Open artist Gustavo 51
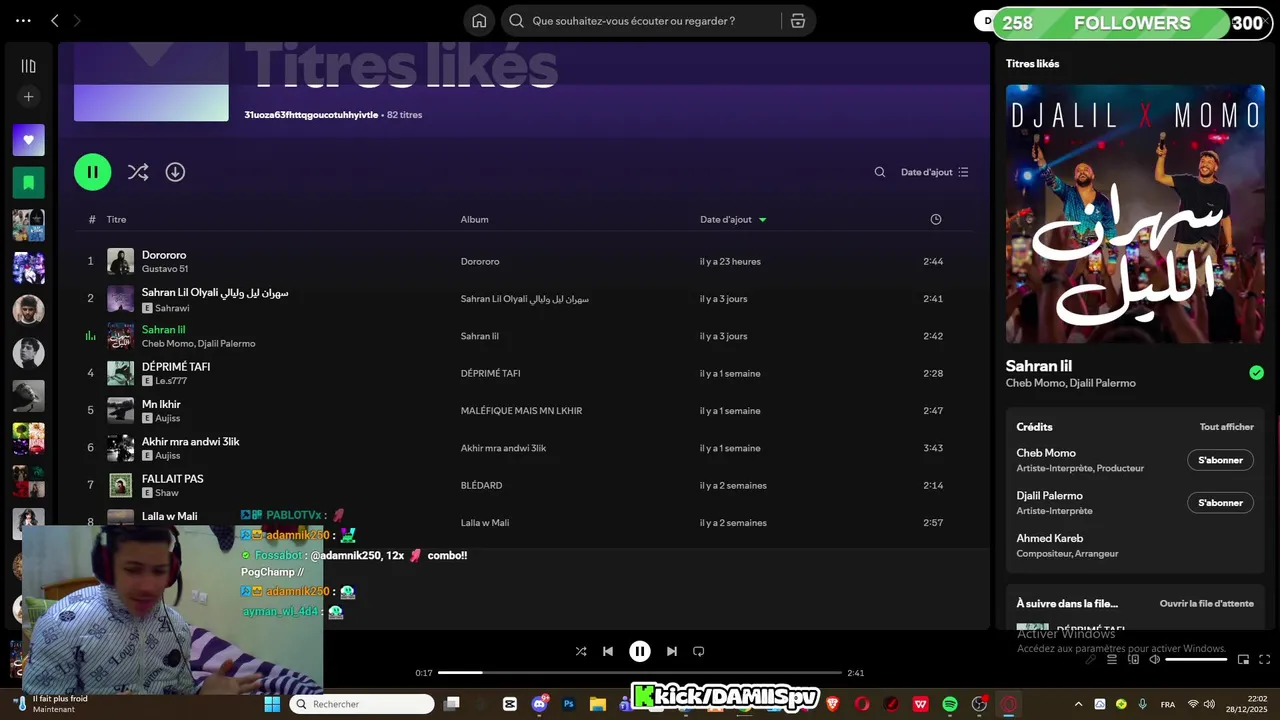 coord(165,269)
